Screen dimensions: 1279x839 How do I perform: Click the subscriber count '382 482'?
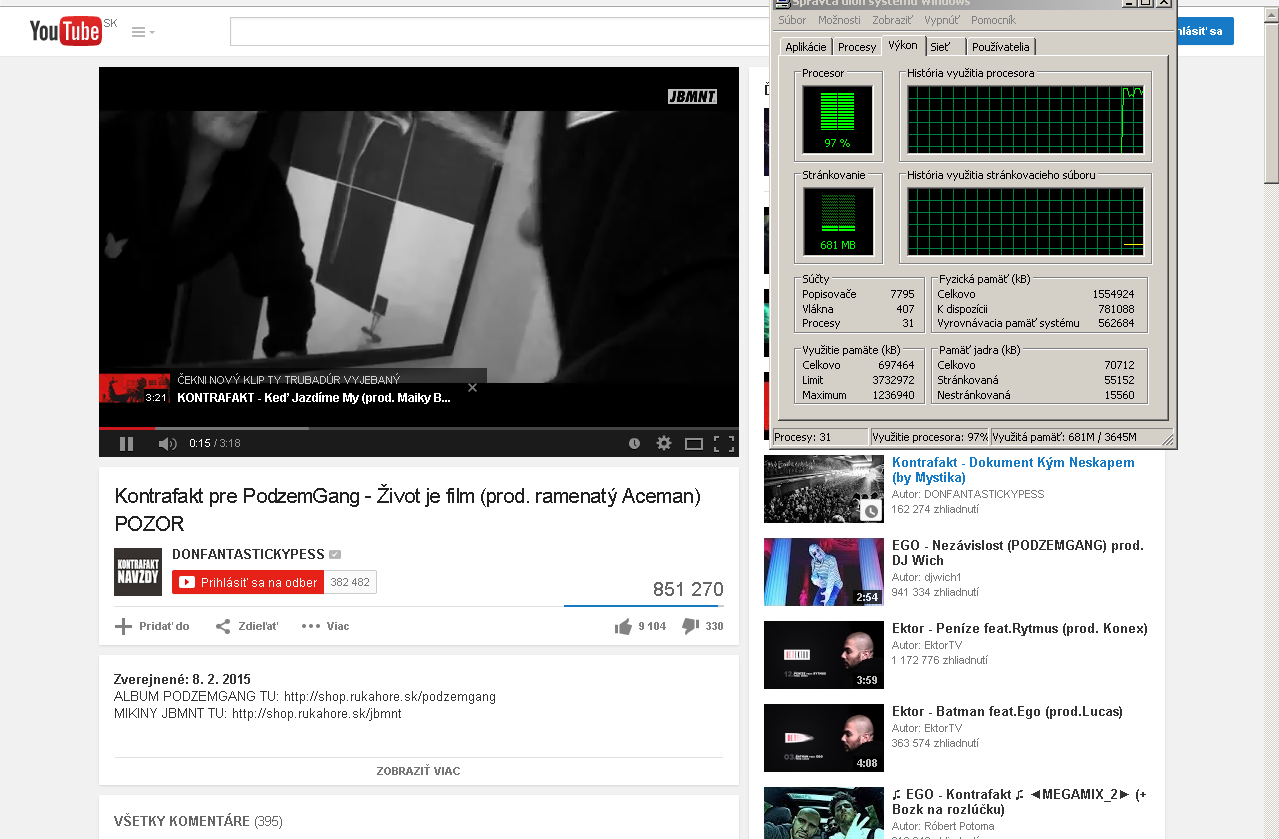350,582
